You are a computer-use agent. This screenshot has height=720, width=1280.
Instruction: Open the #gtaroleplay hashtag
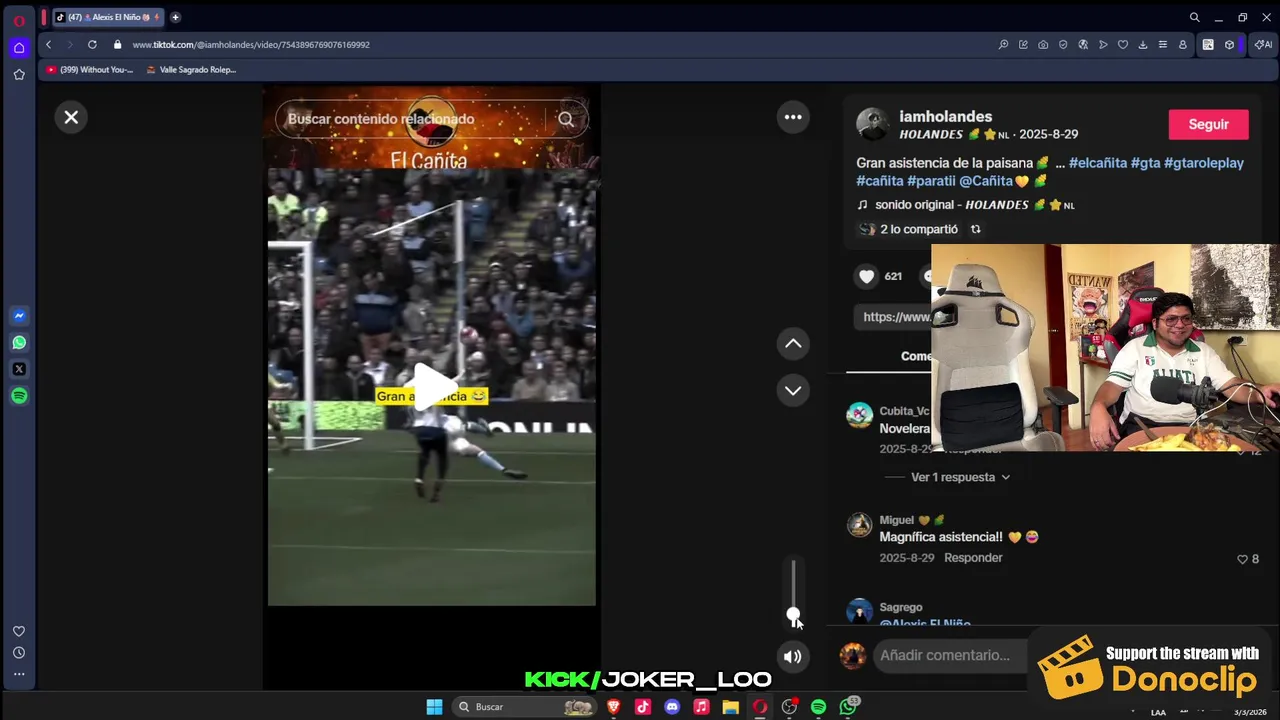pos(1204,163)
